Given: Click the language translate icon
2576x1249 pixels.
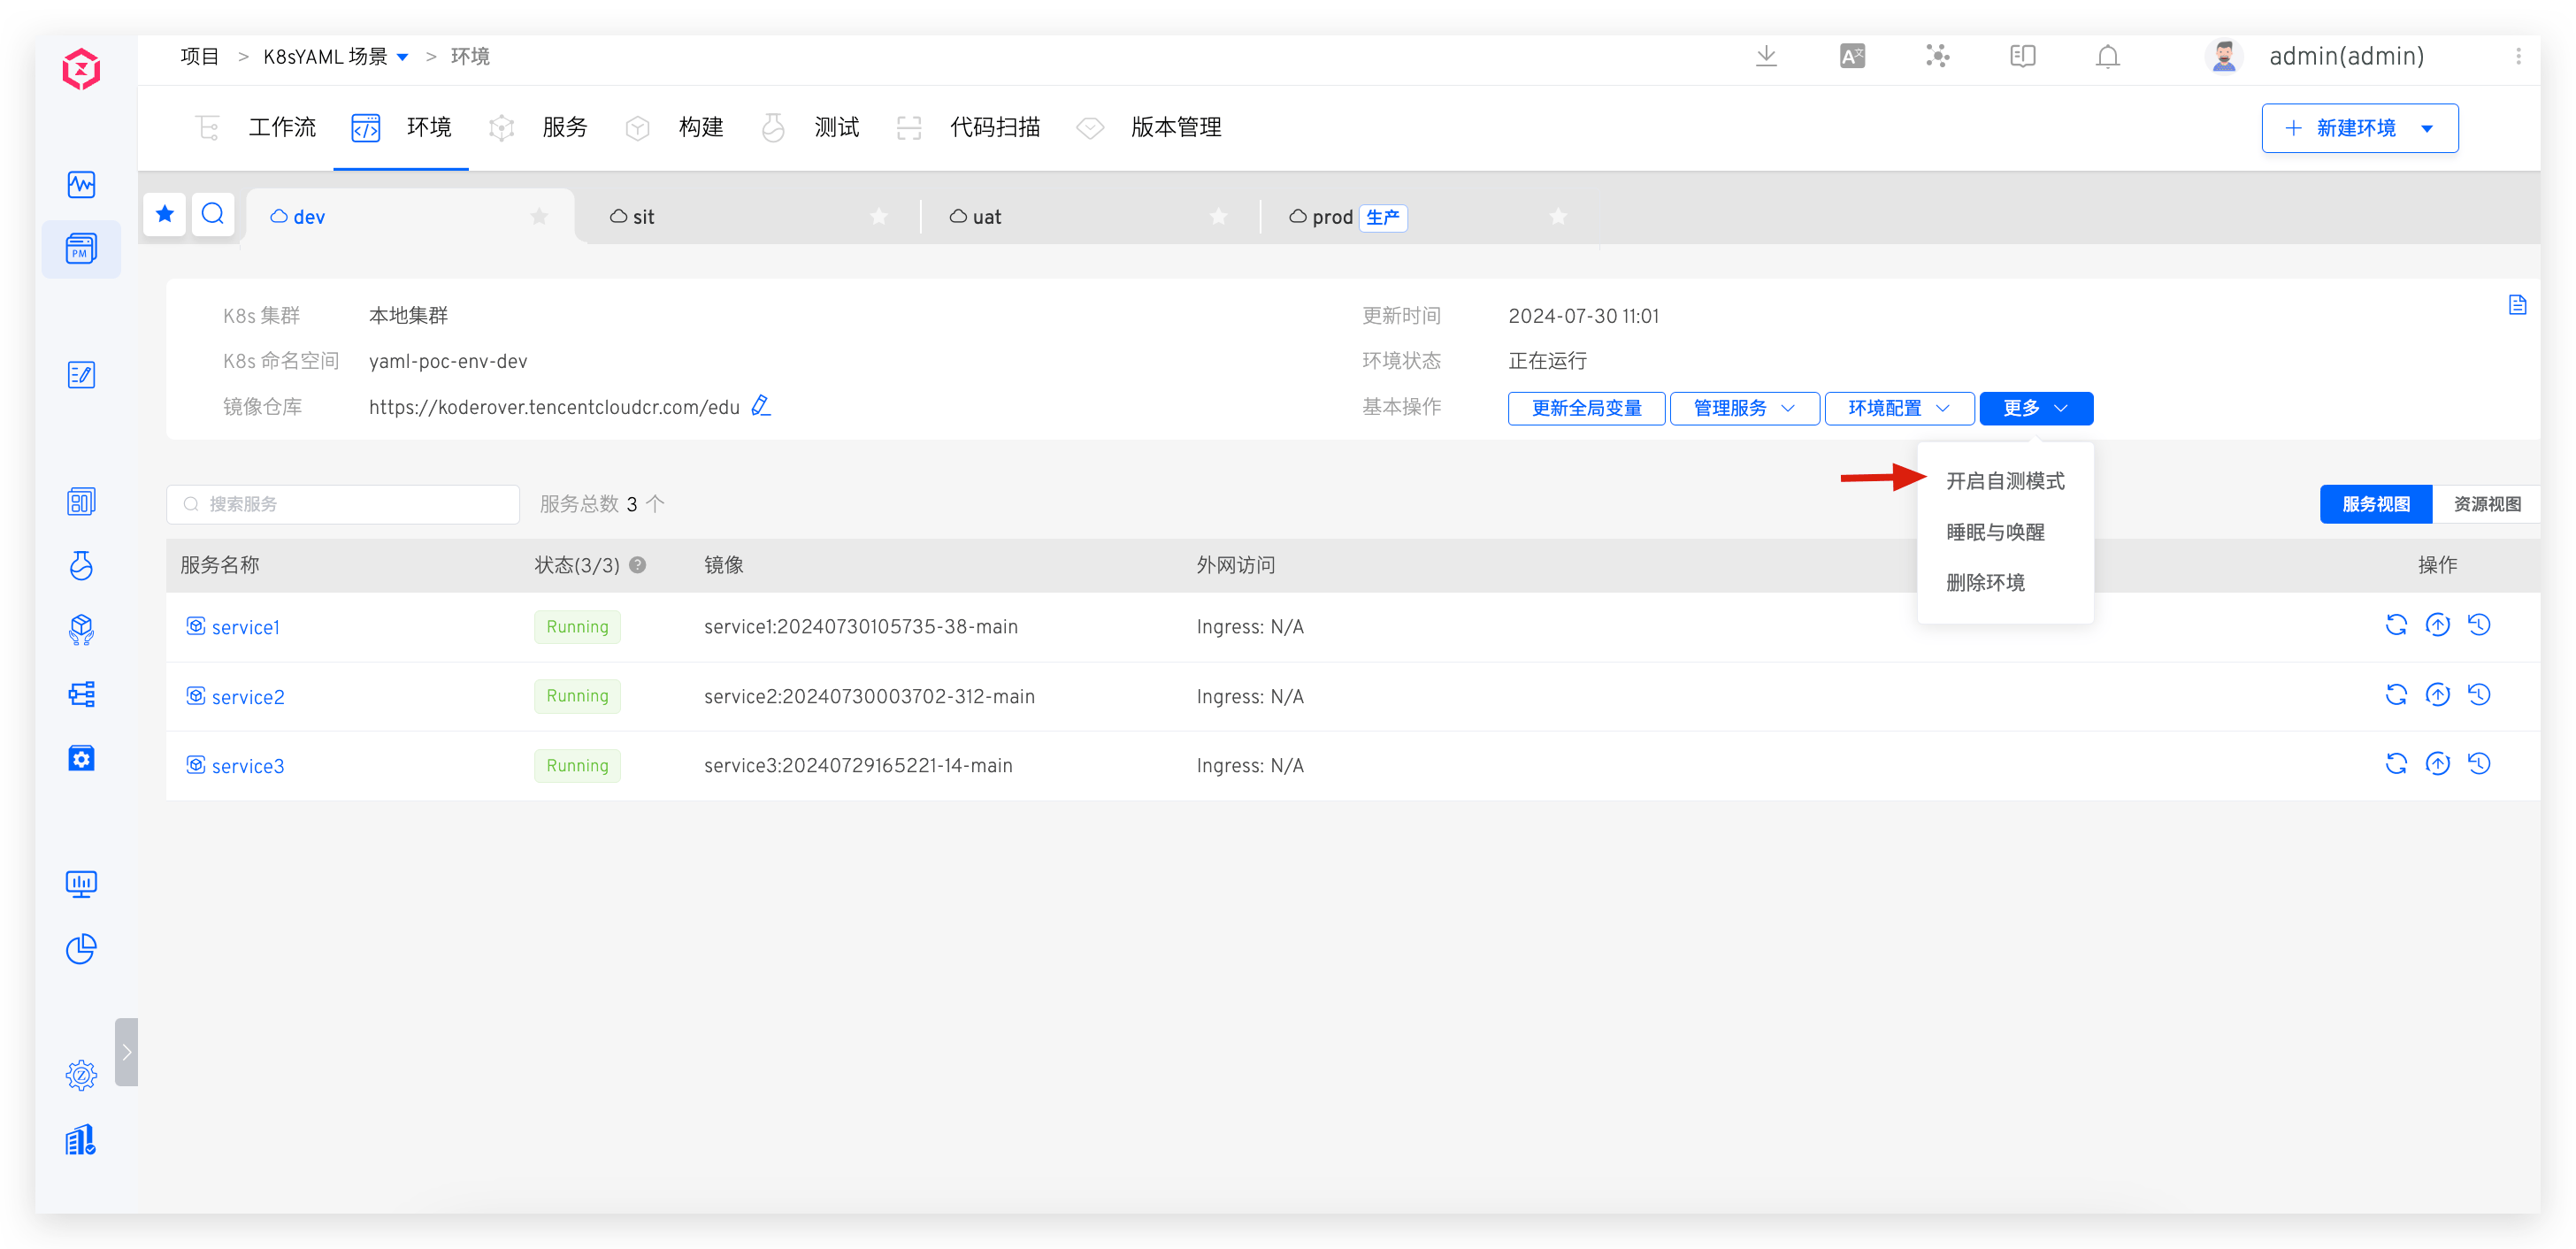Looking at the screenshot, I should 1852,57.
